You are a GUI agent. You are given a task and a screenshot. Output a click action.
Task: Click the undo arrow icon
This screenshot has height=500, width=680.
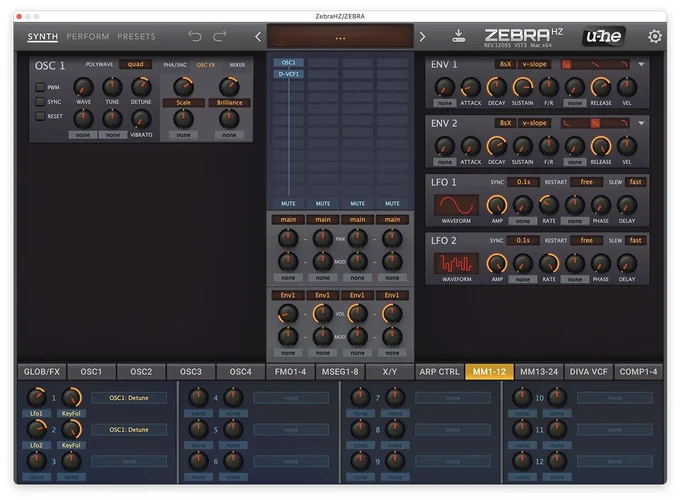click(x=195, y=37)
